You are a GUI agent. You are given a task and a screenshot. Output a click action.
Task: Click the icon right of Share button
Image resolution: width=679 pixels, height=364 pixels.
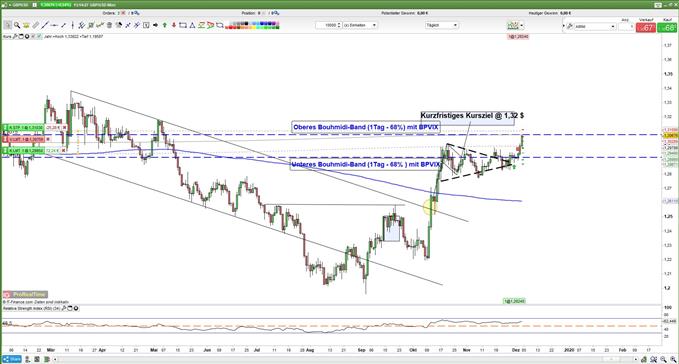[x=27, y=359]
